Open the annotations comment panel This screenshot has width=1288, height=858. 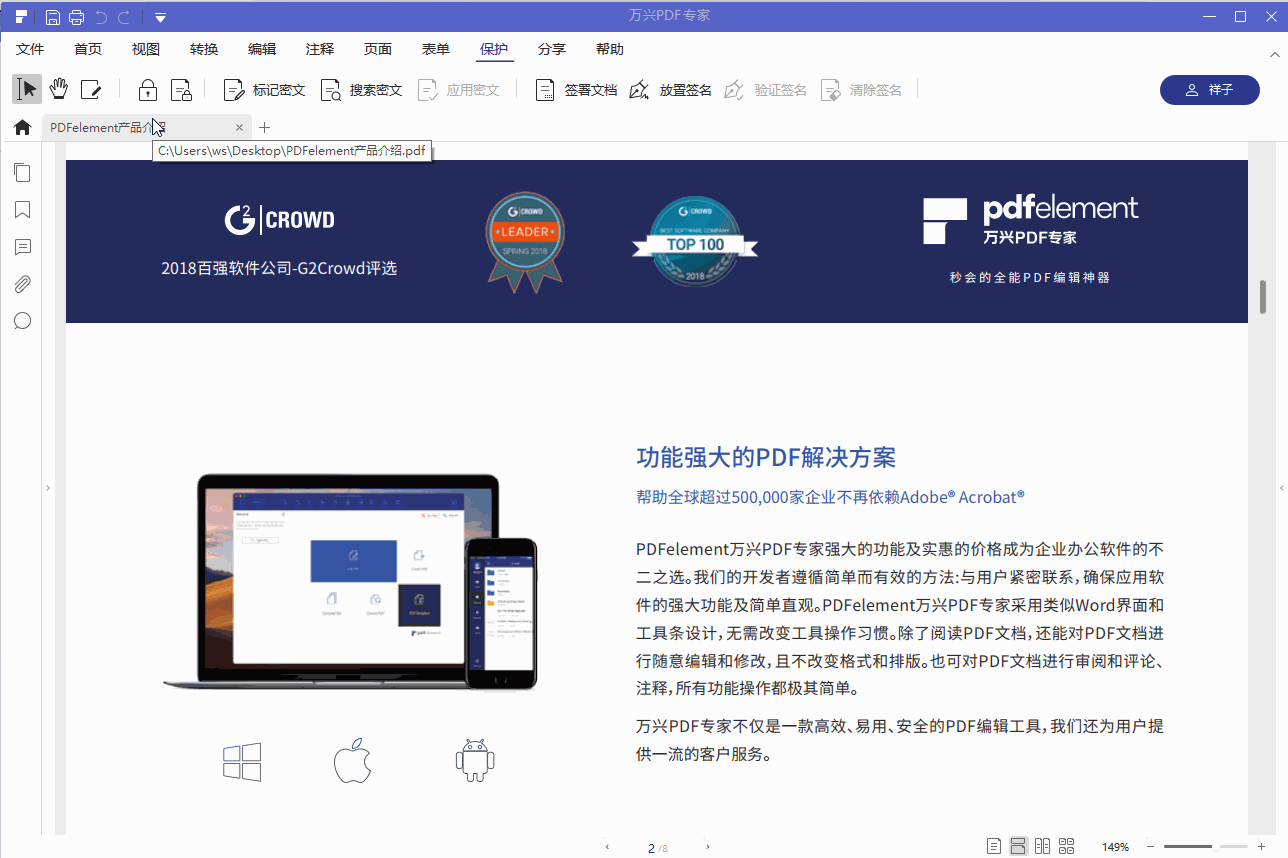(x=22, y=246)
